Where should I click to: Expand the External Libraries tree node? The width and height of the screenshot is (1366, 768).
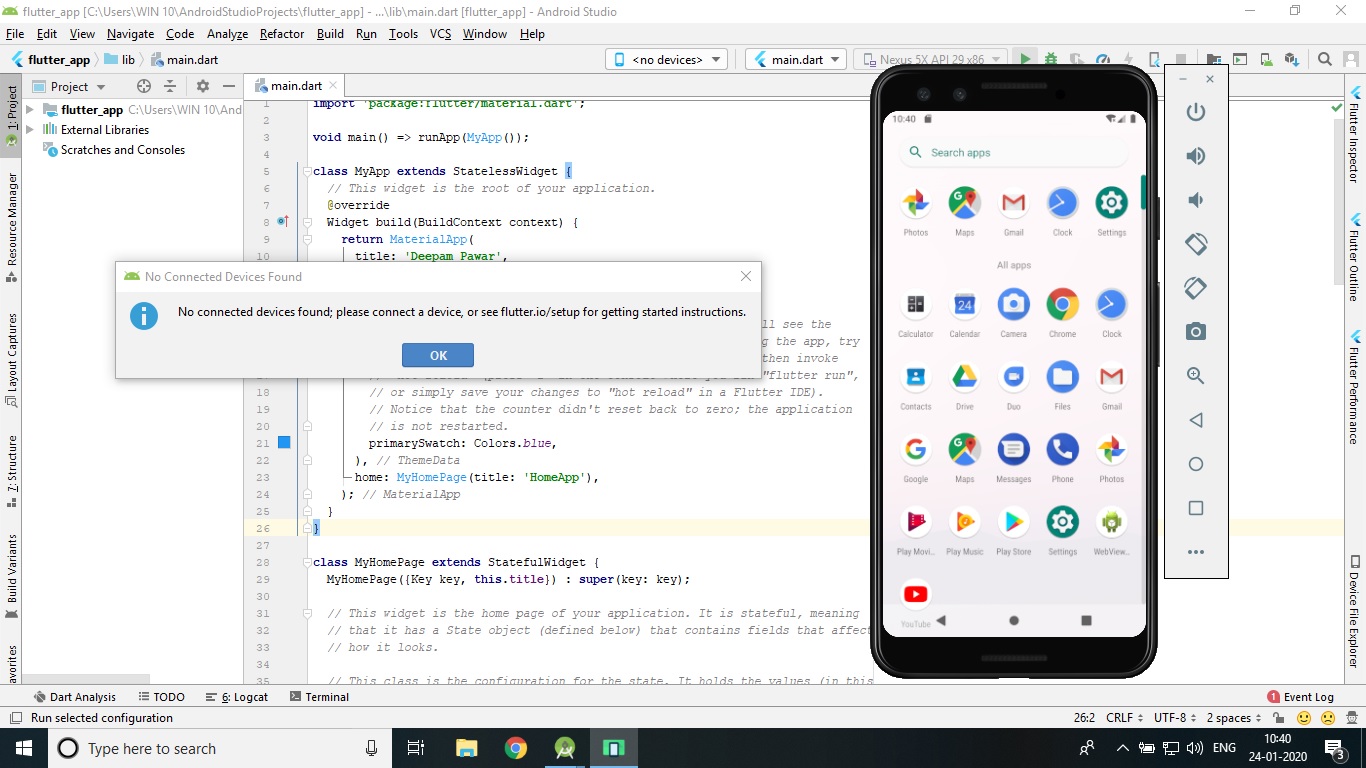[30, 130]
